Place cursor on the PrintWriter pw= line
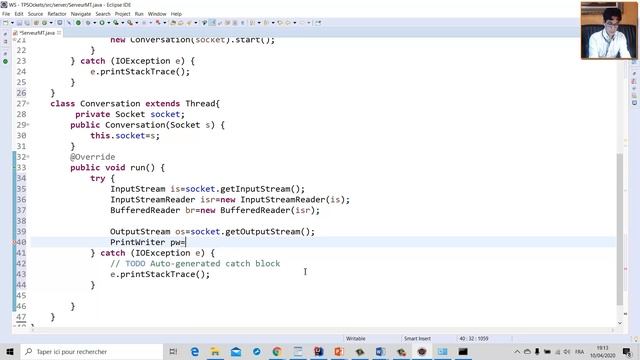Screen dimensions: 640x360 pos(323,242)
